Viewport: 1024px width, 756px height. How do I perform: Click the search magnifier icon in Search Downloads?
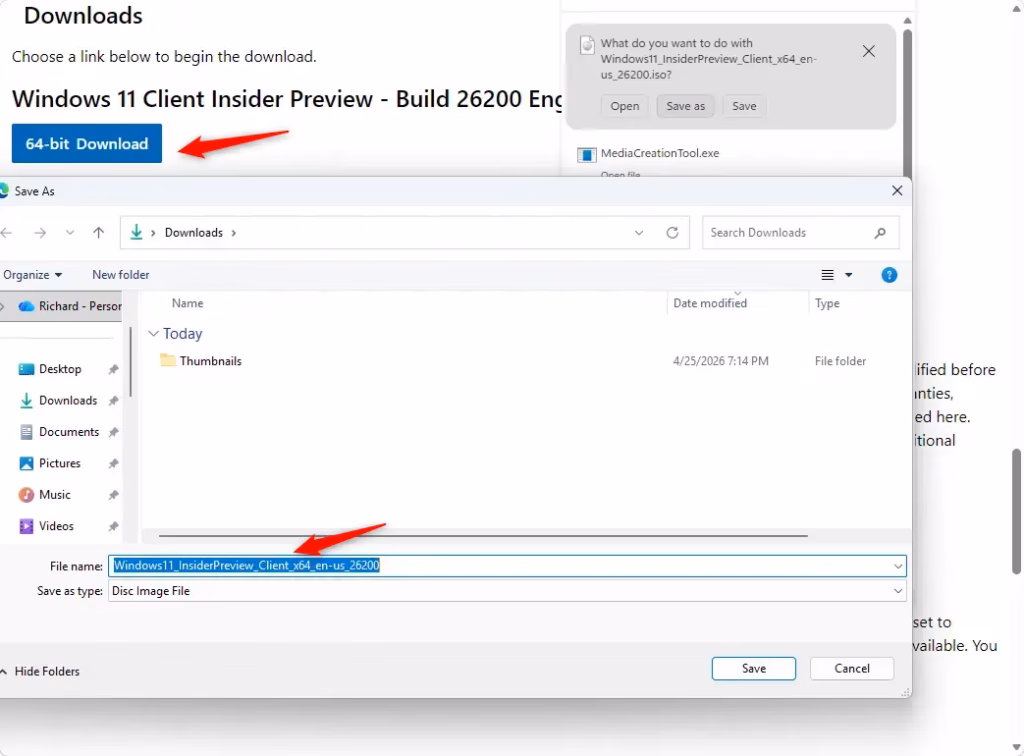pyautogui.click(x=880, y=233)
